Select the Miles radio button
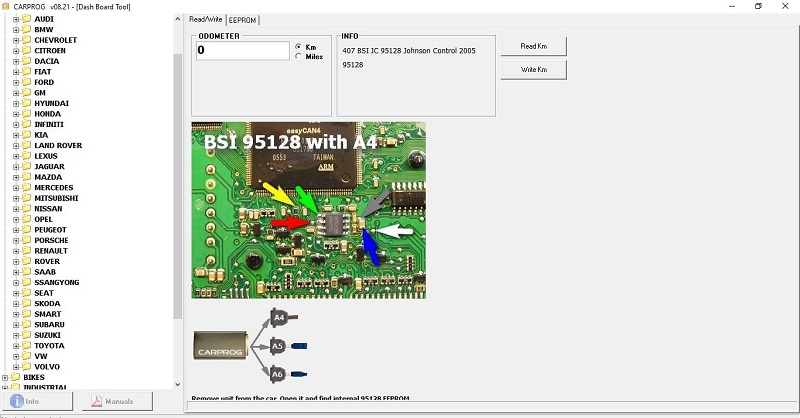Viewport: 800px width, 418px height. point(298,56)
